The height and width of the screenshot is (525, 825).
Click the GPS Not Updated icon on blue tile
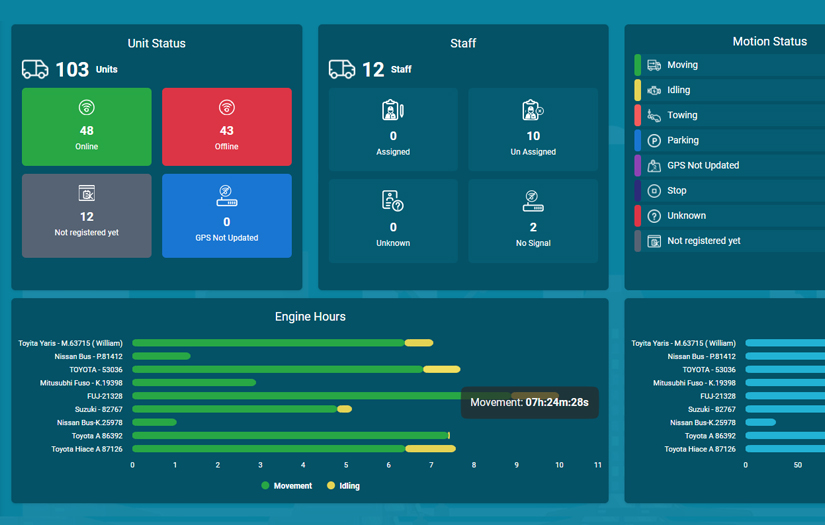[x=227, y=196]
